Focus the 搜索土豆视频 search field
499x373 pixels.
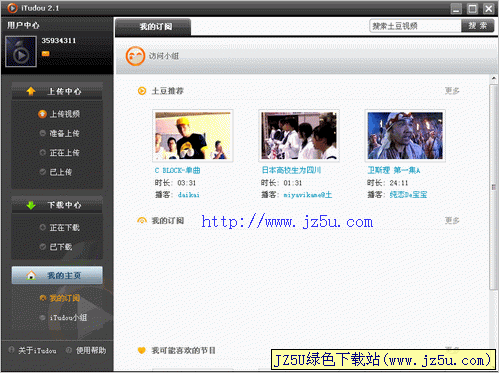pos(415,26)
